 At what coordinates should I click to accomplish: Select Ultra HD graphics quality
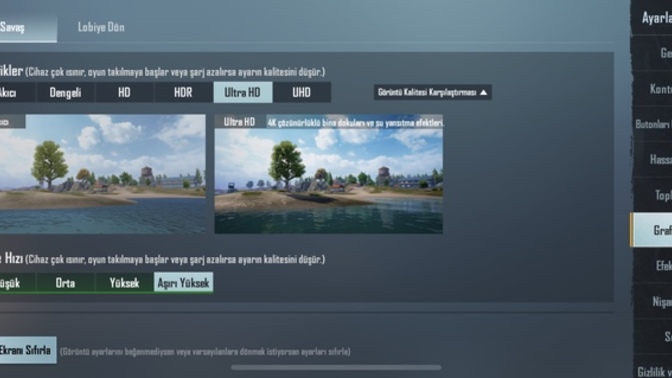click(243, 93)
